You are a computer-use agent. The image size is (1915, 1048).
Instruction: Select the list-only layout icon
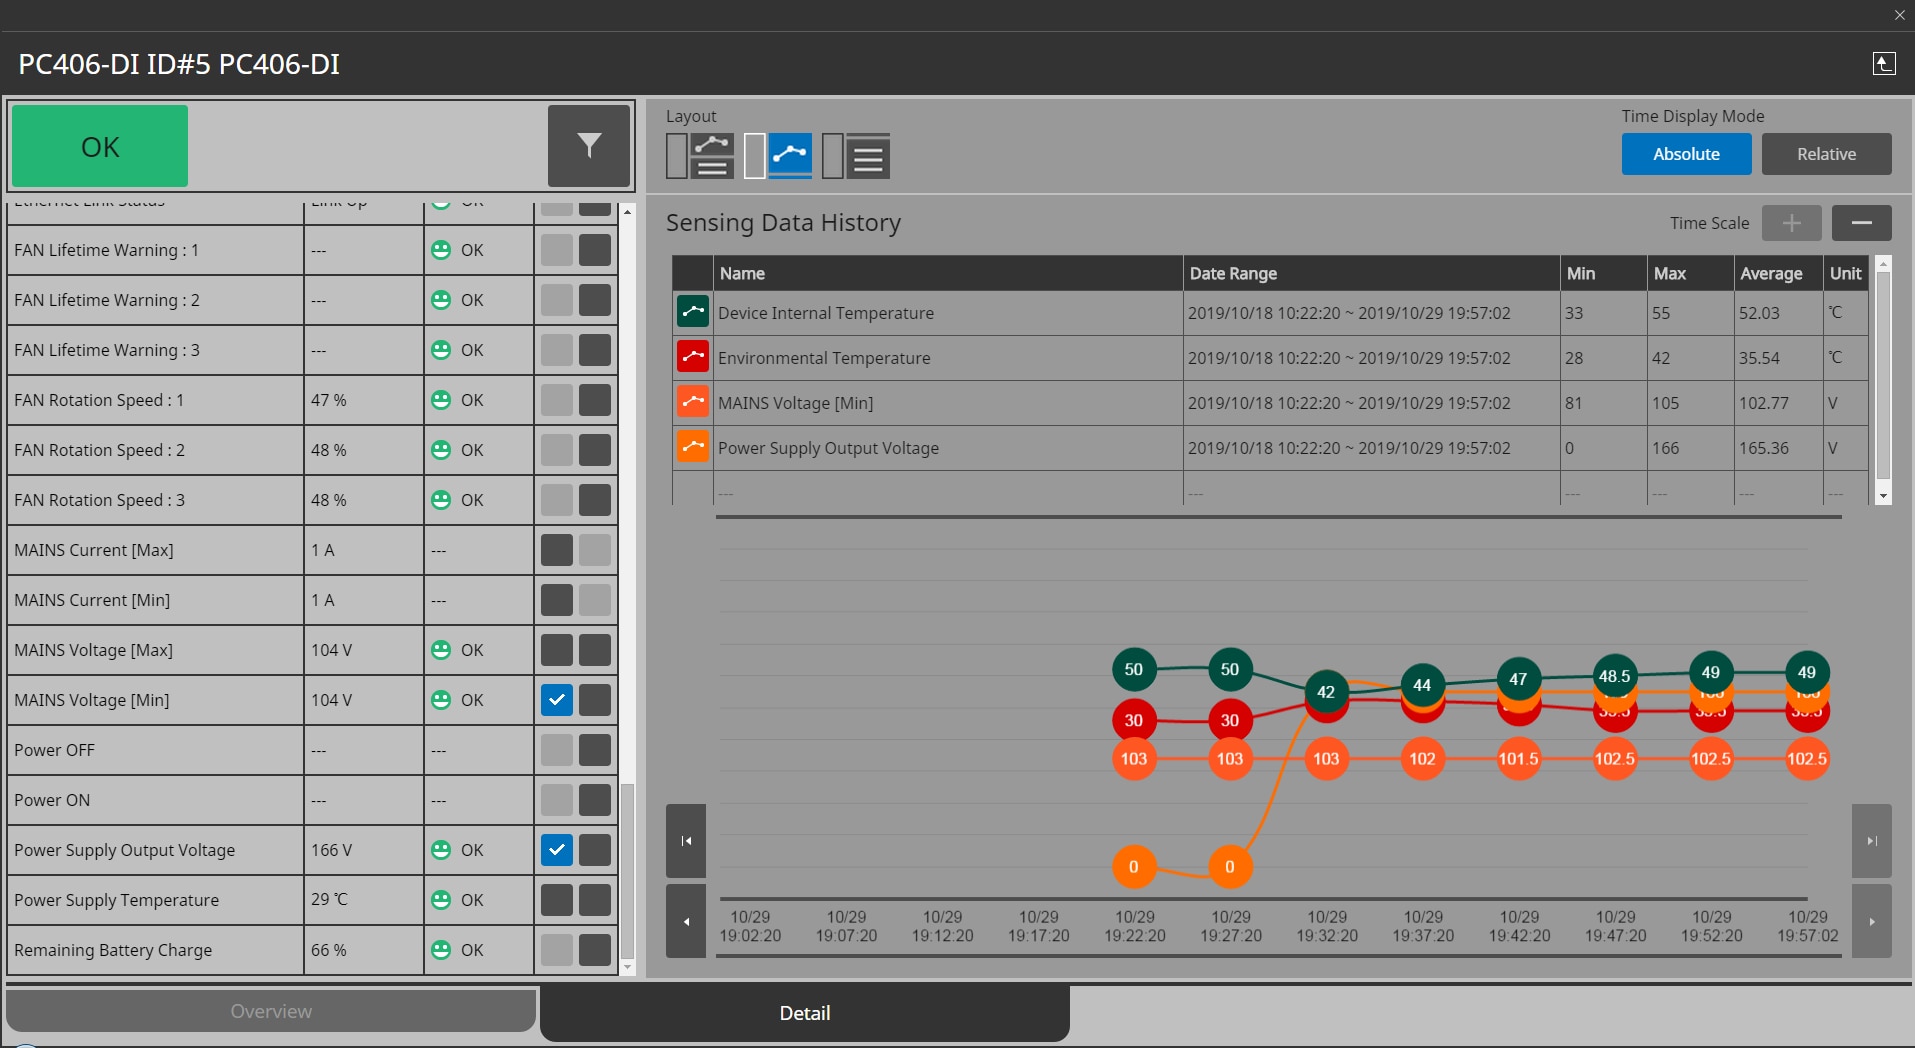click(x=856, y=156)
